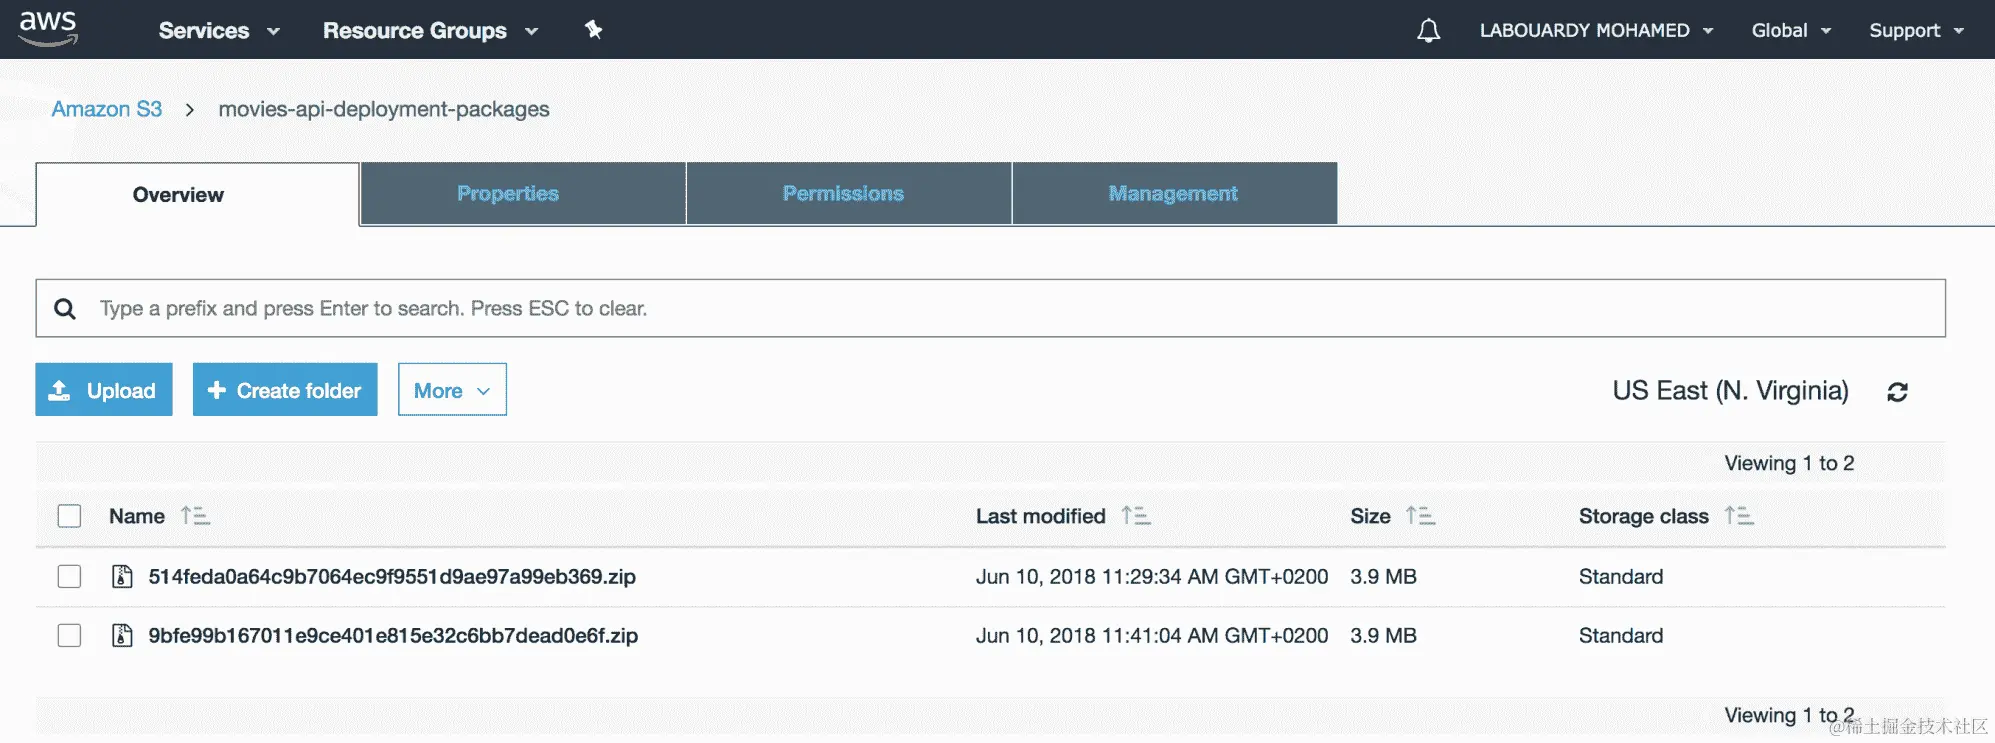
Task: Go to Amazon S3 breadcrumb link
Action: pyautogui.click(x=107, y=109)
